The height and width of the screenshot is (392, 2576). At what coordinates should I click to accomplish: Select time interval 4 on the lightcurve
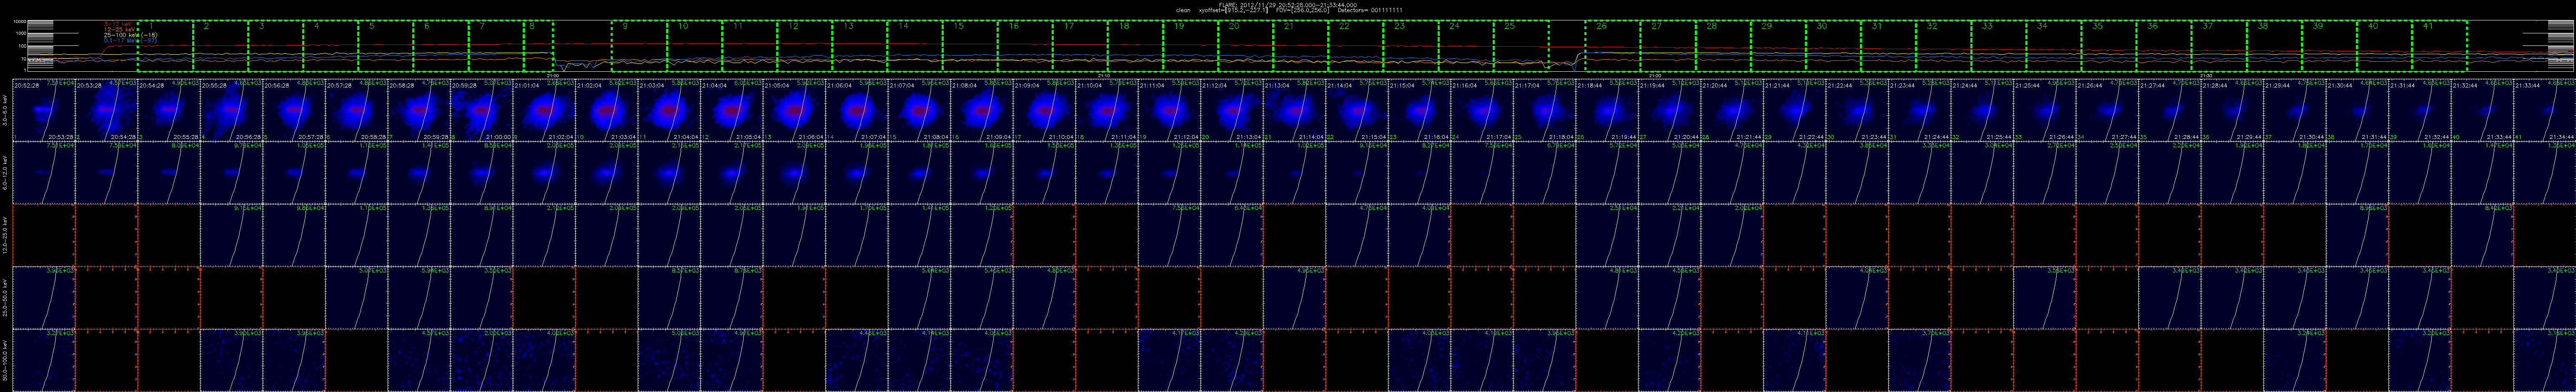(331, 45)
